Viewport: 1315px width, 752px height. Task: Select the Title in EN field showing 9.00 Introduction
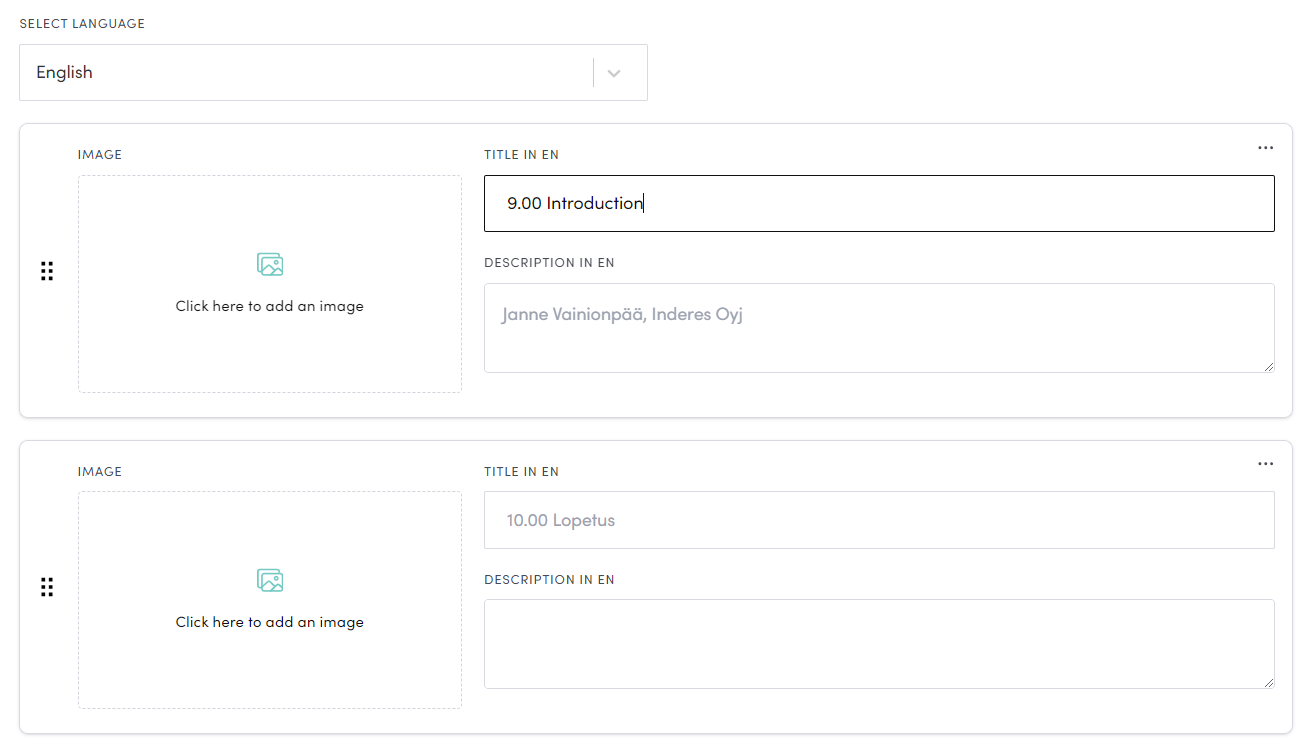(x=878, y=203)
